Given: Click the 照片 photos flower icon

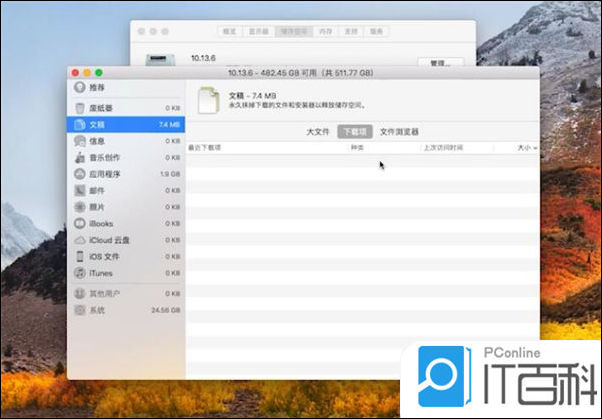Looking at the screenshot, I should [80, 207].
